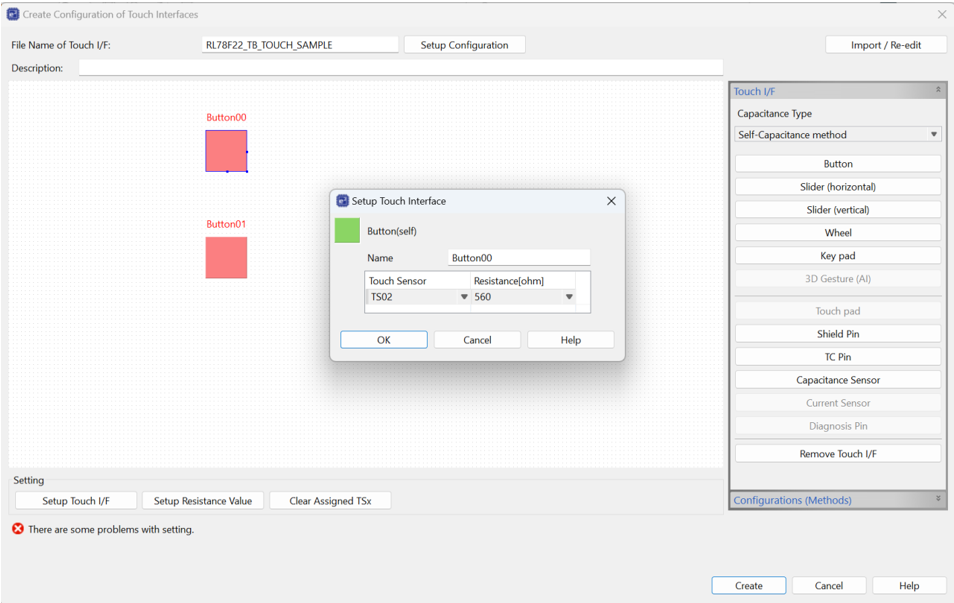This screenshot has height=603, width=954.
Task: Click the File Name of Touch I/F field
Action: [300, 45]
